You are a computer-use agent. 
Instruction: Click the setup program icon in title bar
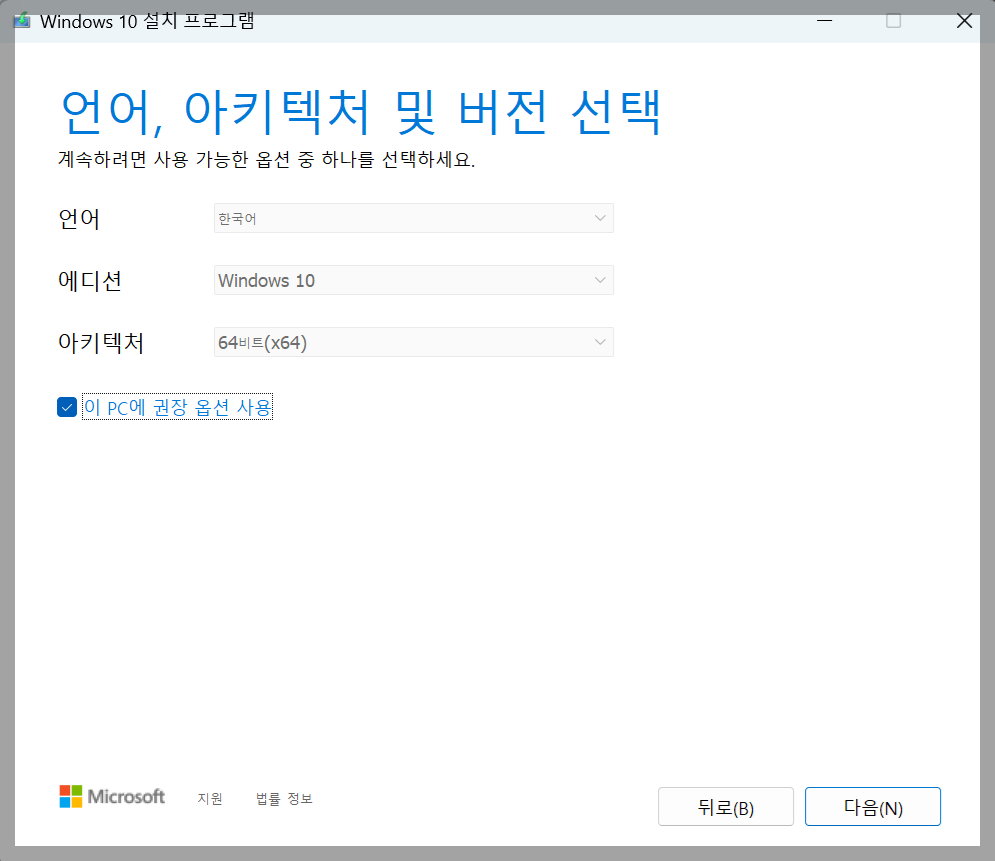22,20
